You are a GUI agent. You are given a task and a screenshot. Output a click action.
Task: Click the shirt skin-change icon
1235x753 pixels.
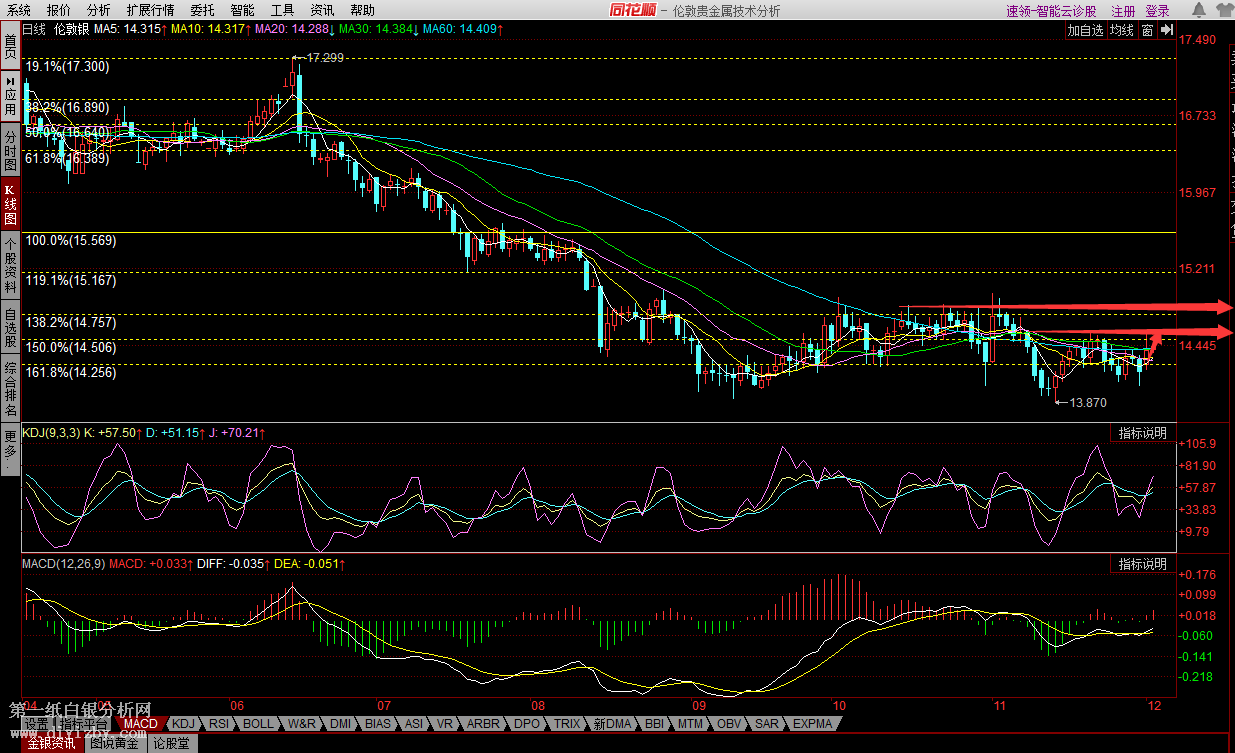point(1225,11)
